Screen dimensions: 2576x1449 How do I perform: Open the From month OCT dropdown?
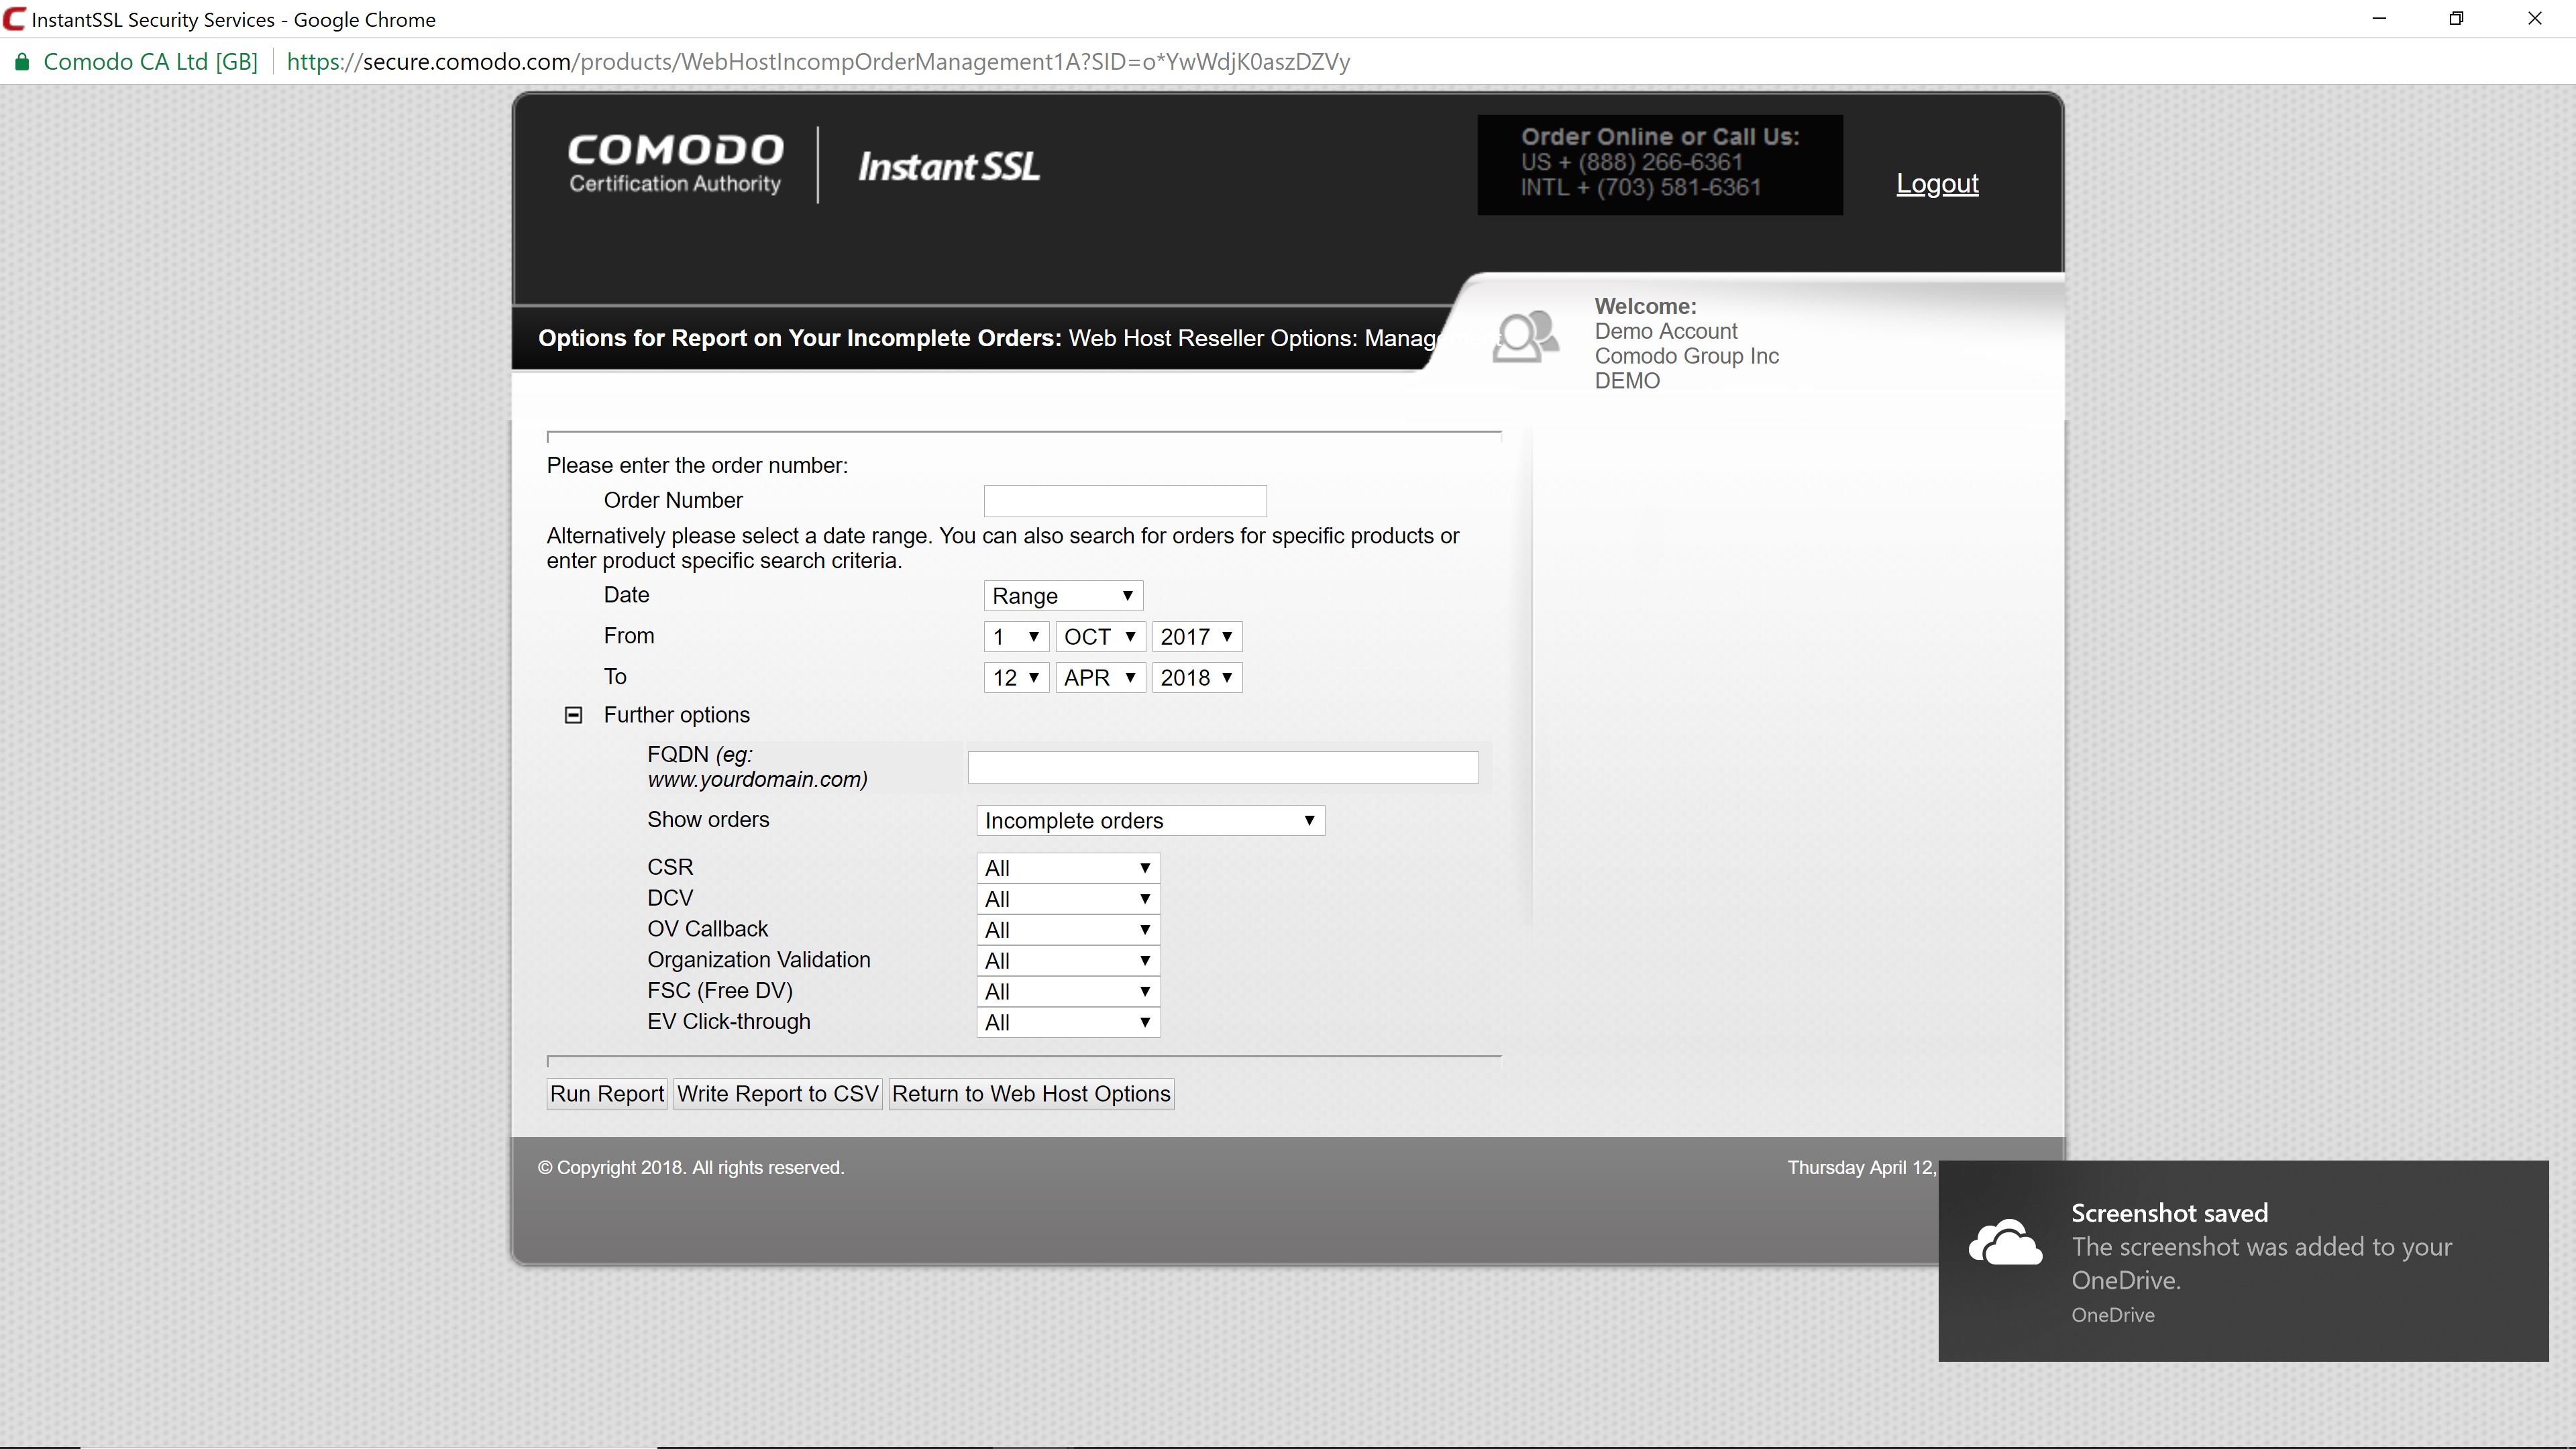coord(1100,637)
